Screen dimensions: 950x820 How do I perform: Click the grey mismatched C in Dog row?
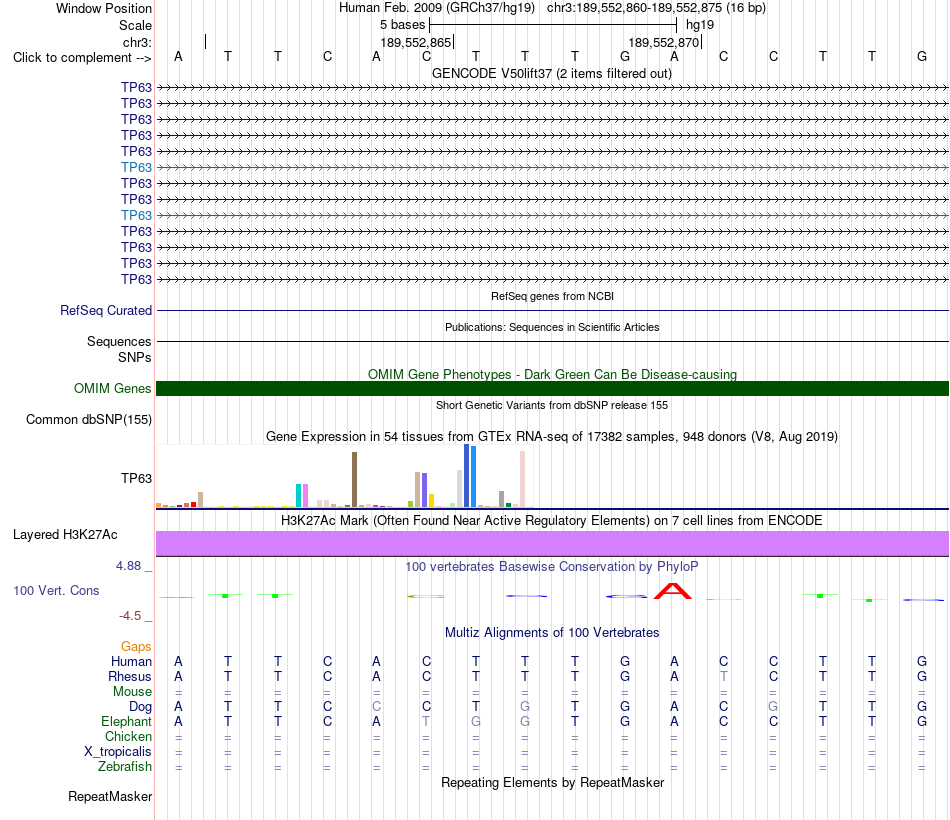tap(376, 707)
